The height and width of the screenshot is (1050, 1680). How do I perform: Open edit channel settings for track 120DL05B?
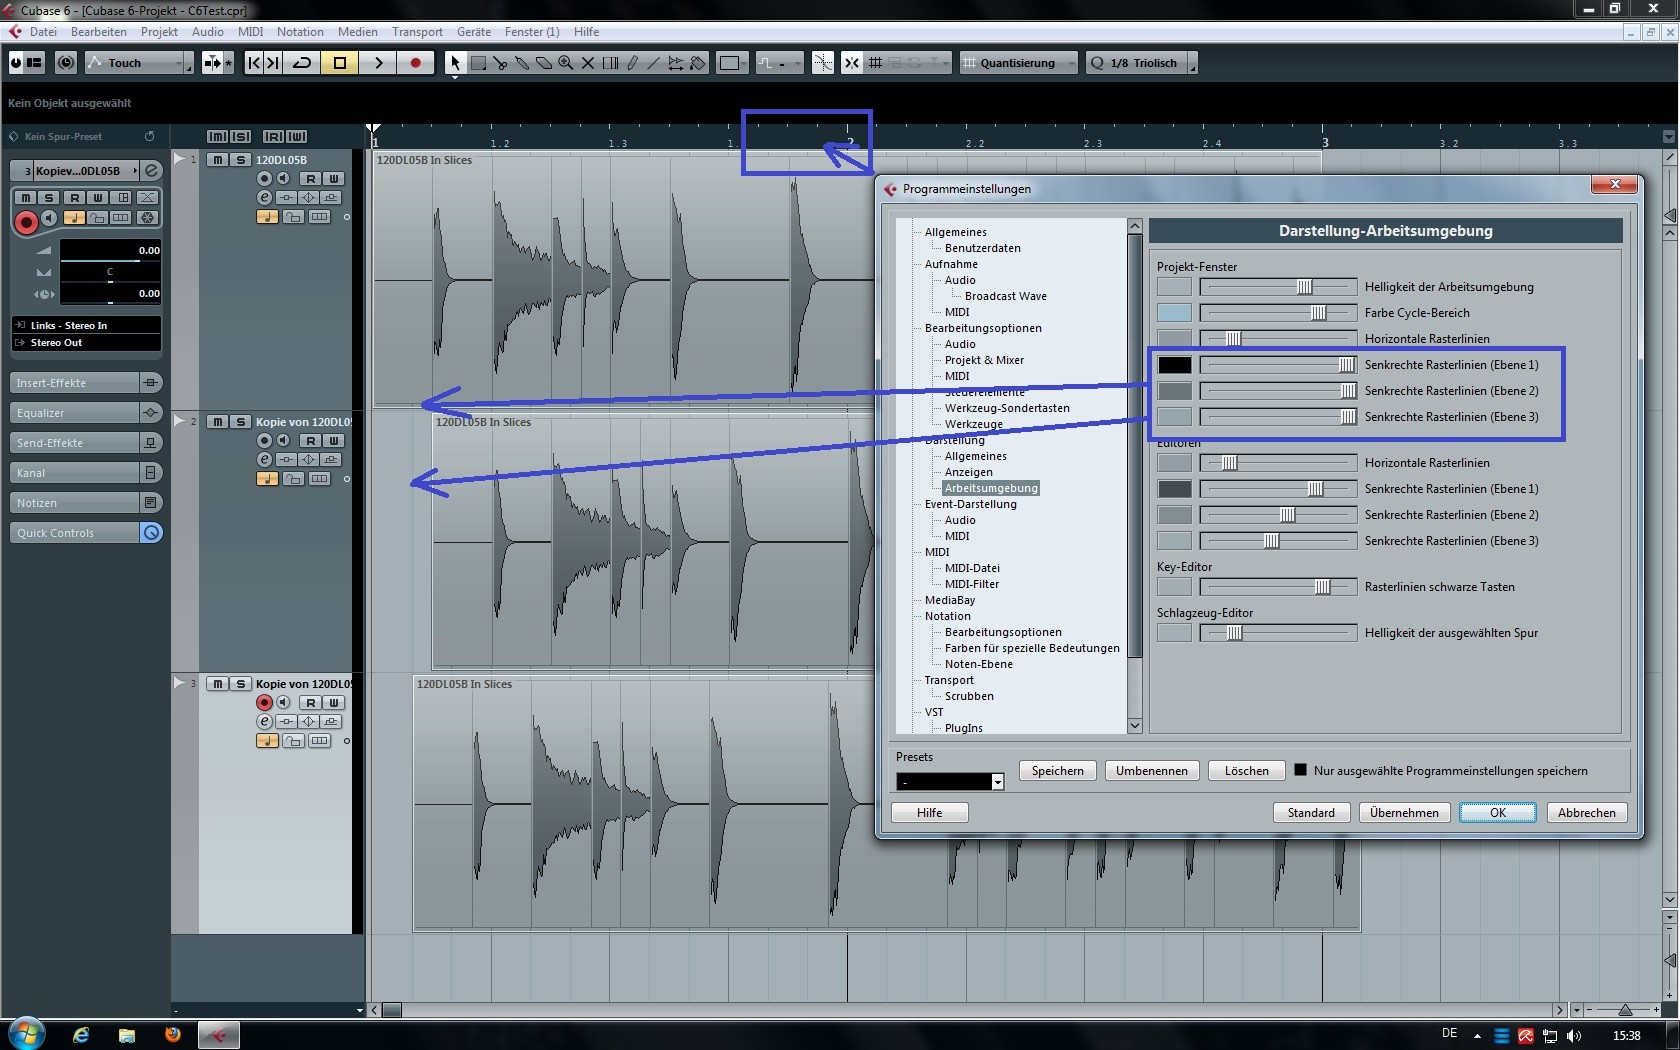[264, 197]
